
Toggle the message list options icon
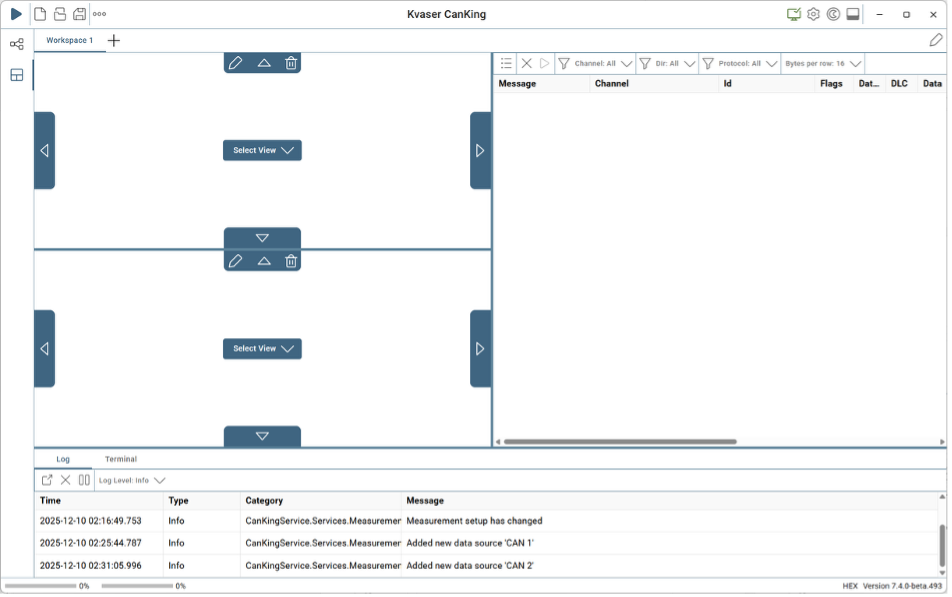point(506,63)
